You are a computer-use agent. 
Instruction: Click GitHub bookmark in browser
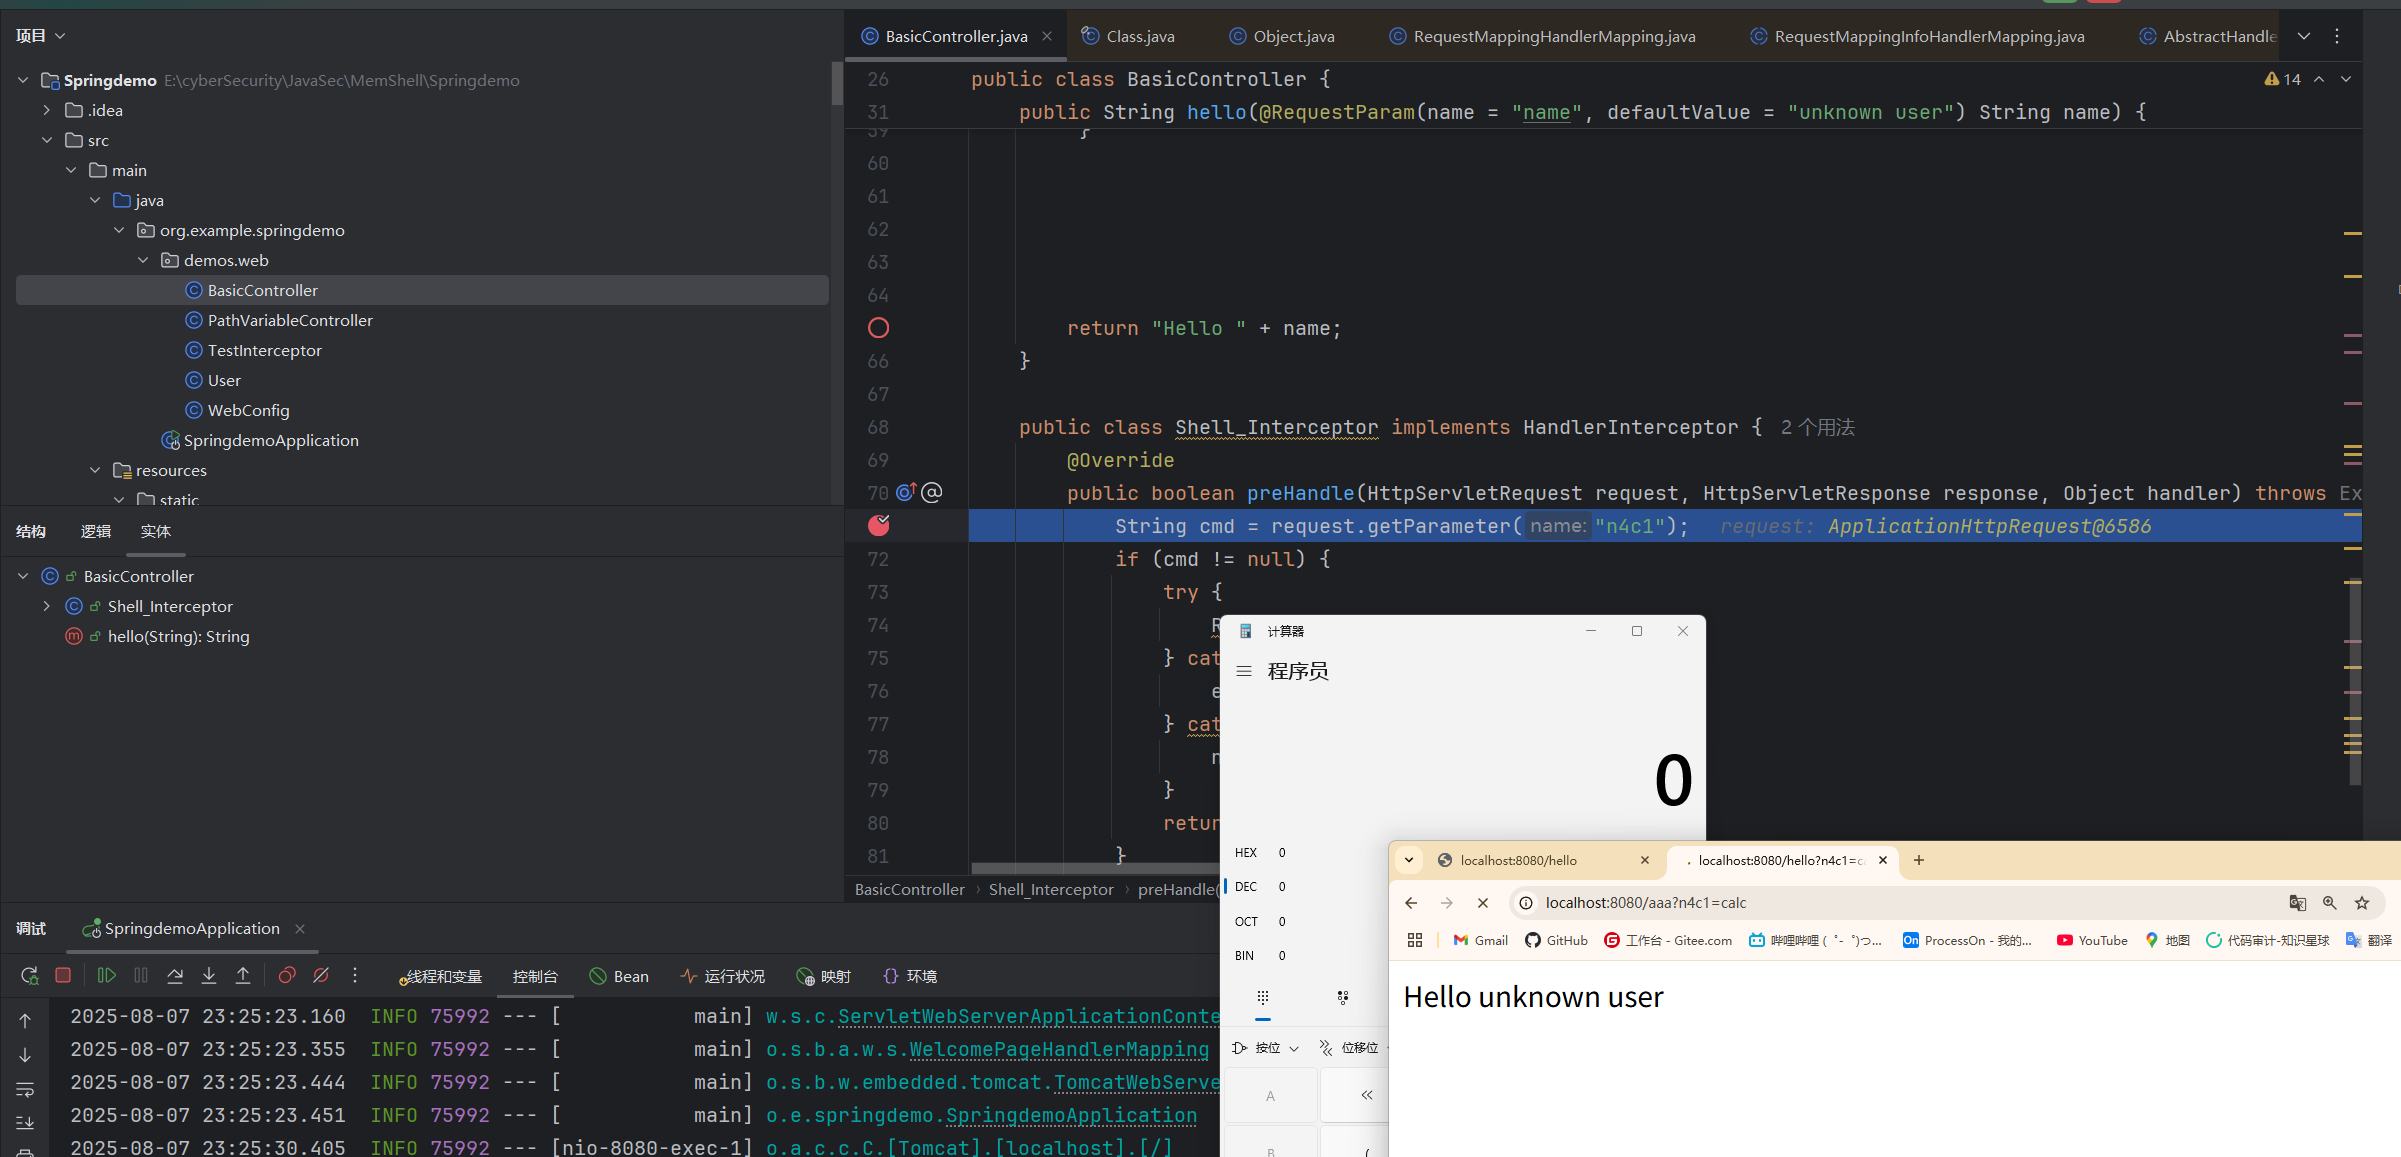(1556, 940)
